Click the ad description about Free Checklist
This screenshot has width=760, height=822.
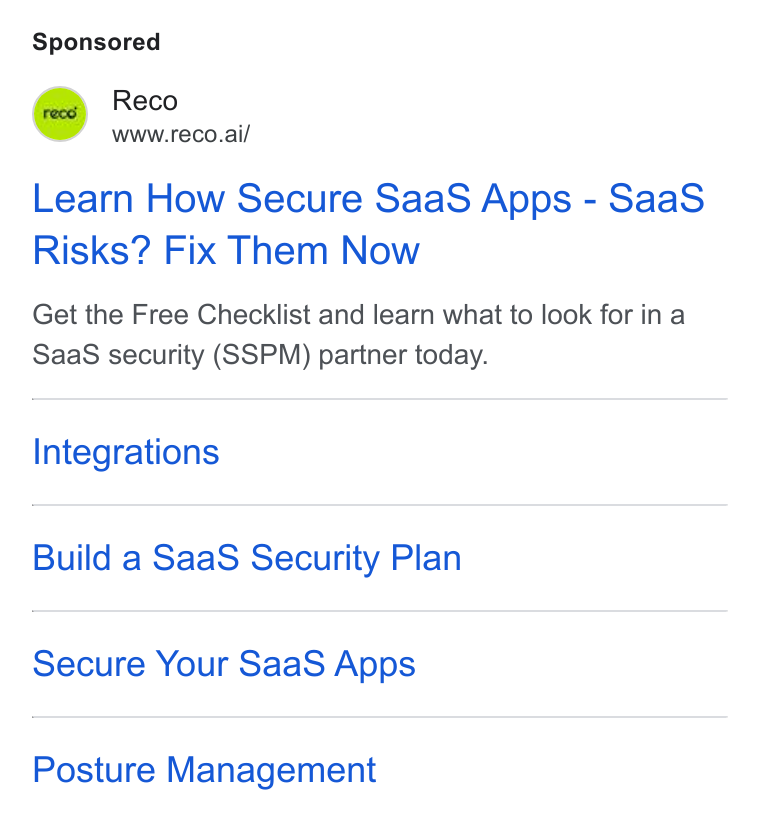(x=359, y=335)
